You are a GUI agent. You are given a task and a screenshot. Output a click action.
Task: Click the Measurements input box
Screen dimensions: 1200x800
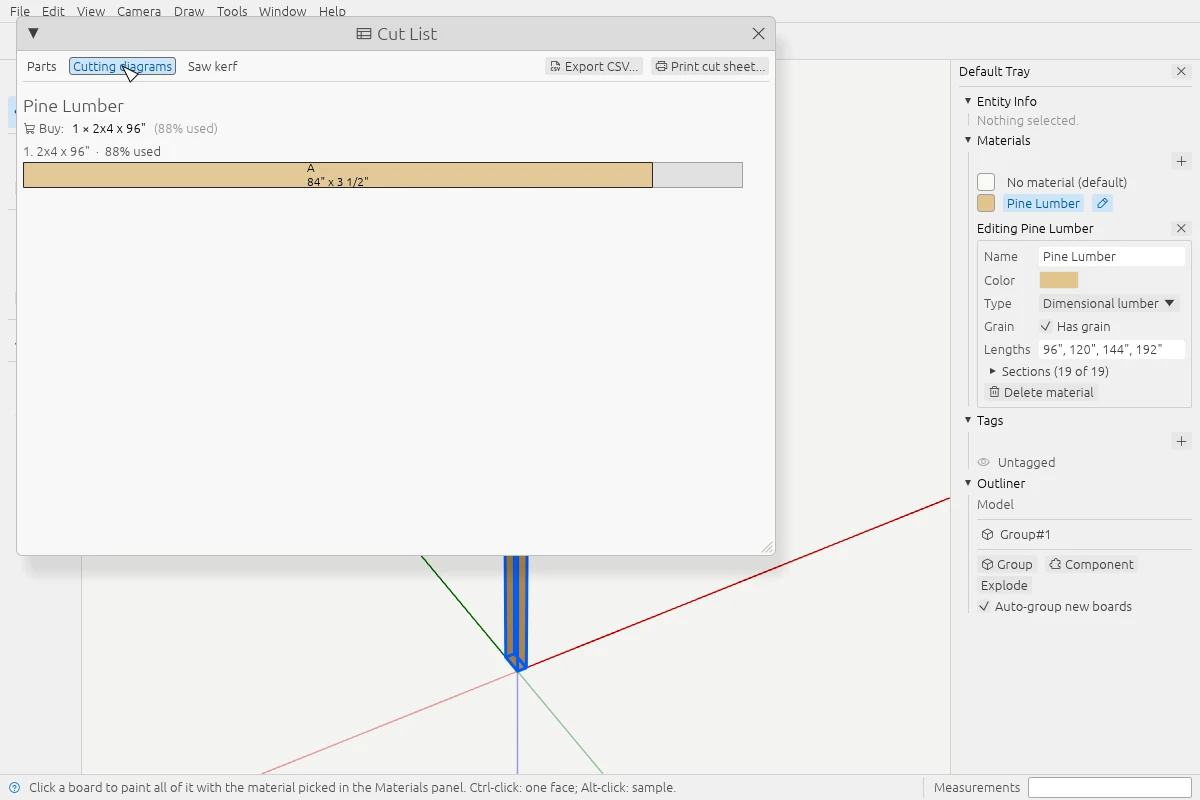1108,787
